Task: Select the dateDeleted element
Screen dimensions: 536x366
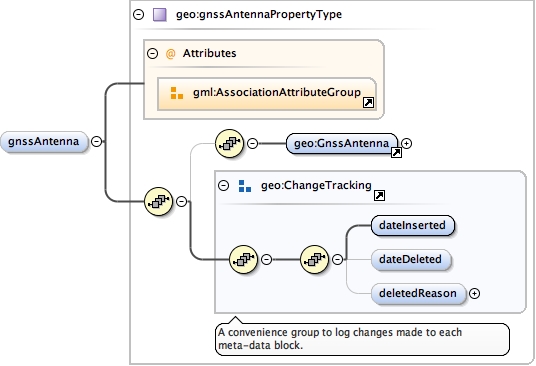Action: [x=411, y=260]
